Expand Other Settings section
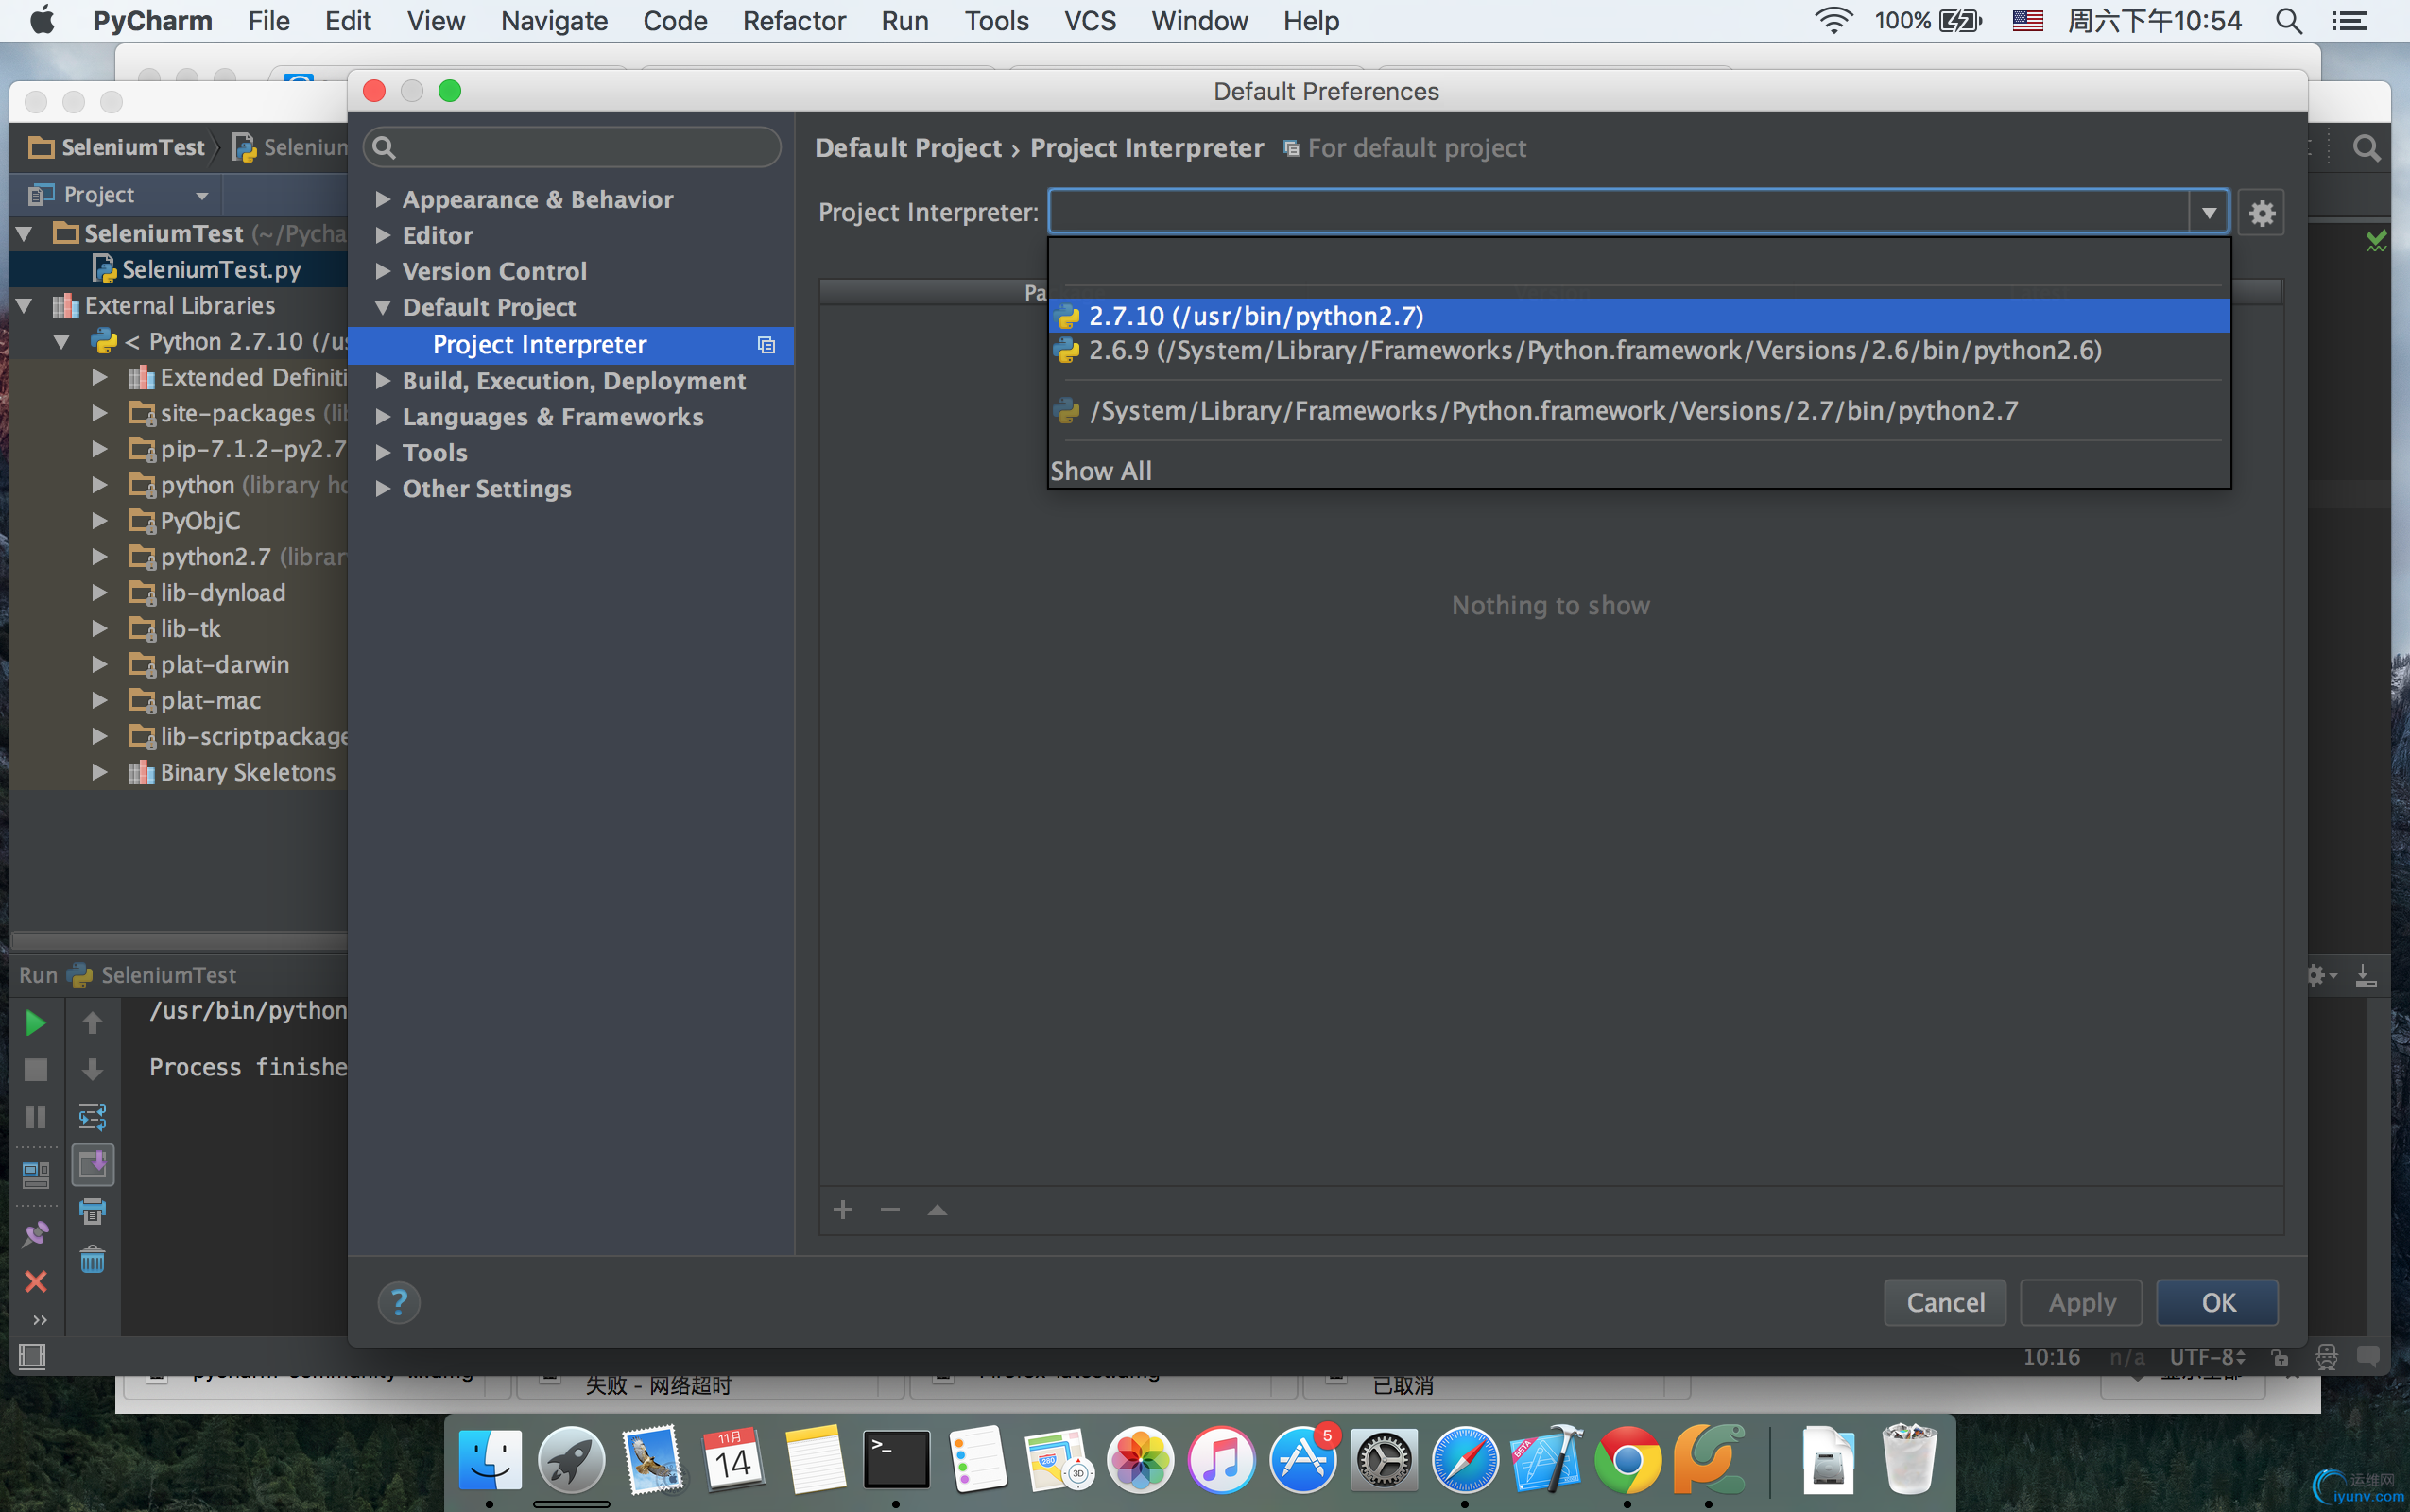Screen dimensions: 2410x1512 coord(382,489)
